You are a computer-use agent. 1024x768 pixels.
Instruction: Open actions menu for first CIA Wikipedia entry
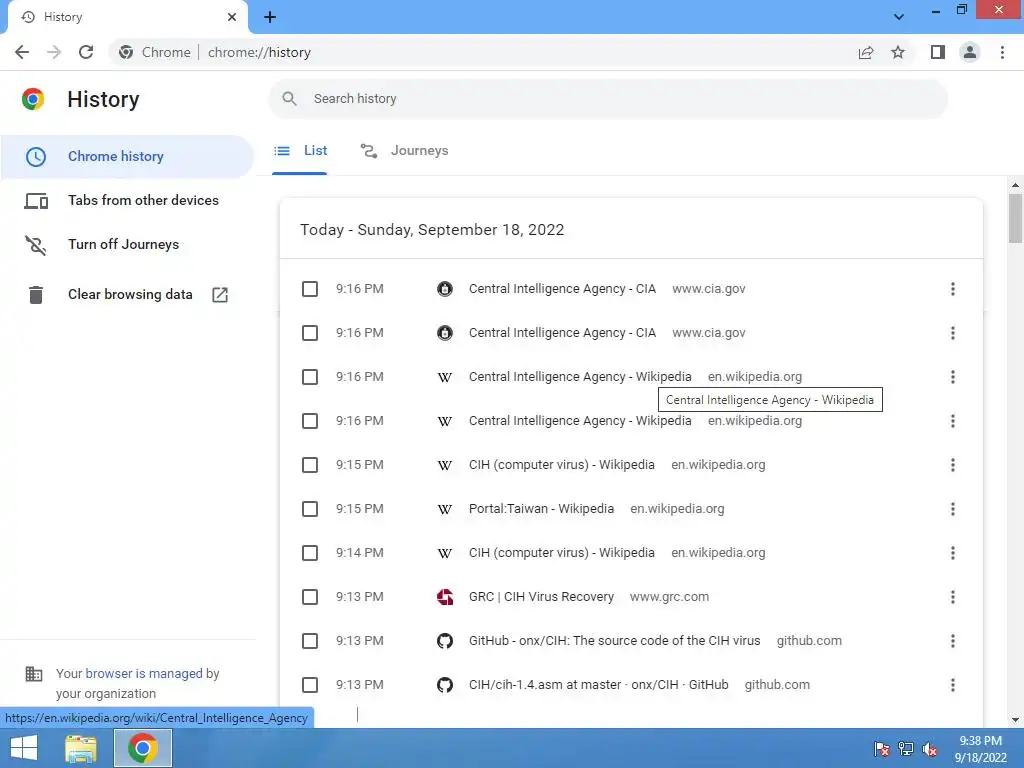pos(953,377)
